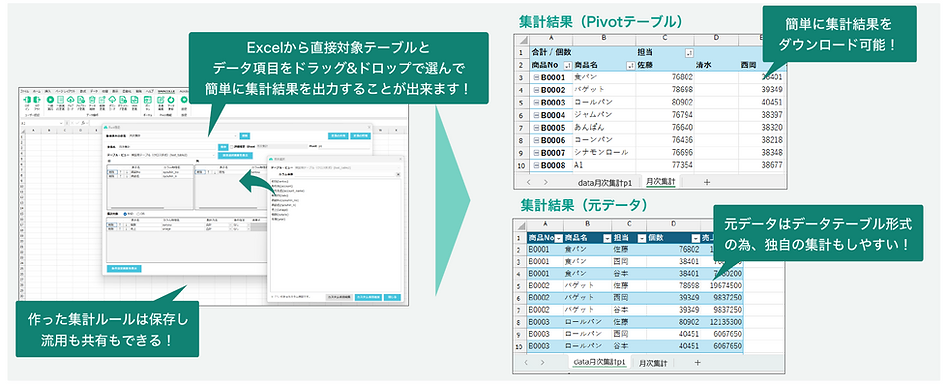Open the ヘルプ tab in the Excel ribbon

[x=150, y=91]
